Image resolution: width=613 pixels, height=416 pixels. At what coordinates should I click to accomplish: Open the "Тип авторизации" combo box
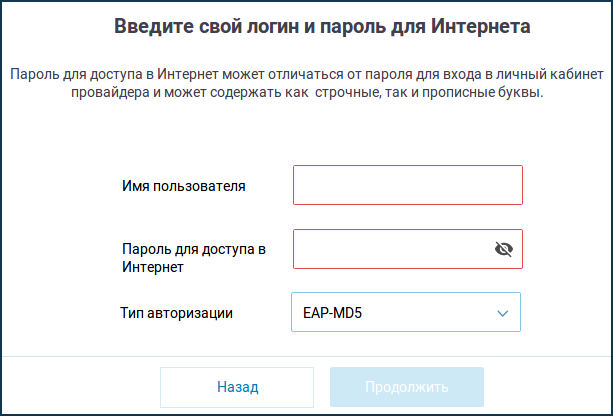pos(406,312)
